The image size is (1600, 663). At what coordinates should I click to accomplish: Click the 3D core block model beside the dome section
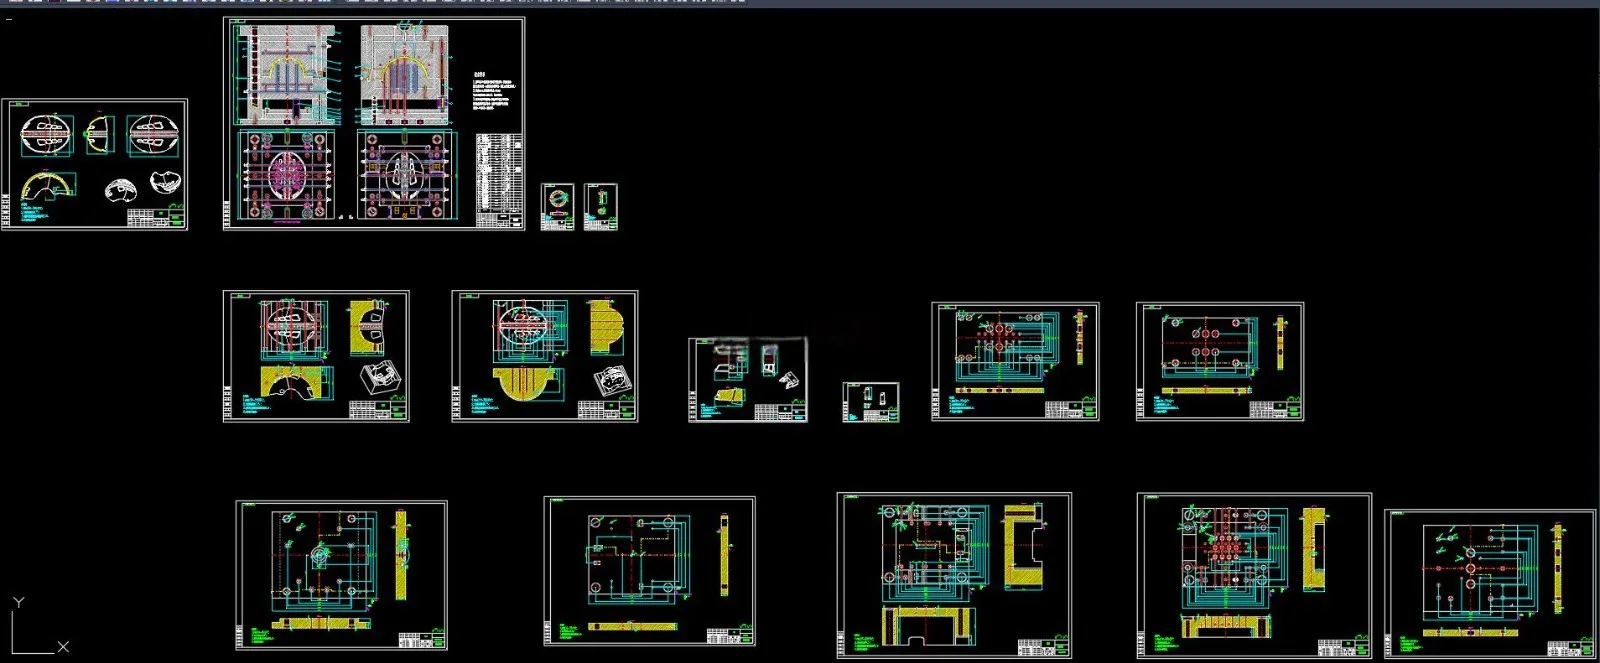(x=612, y=381)
